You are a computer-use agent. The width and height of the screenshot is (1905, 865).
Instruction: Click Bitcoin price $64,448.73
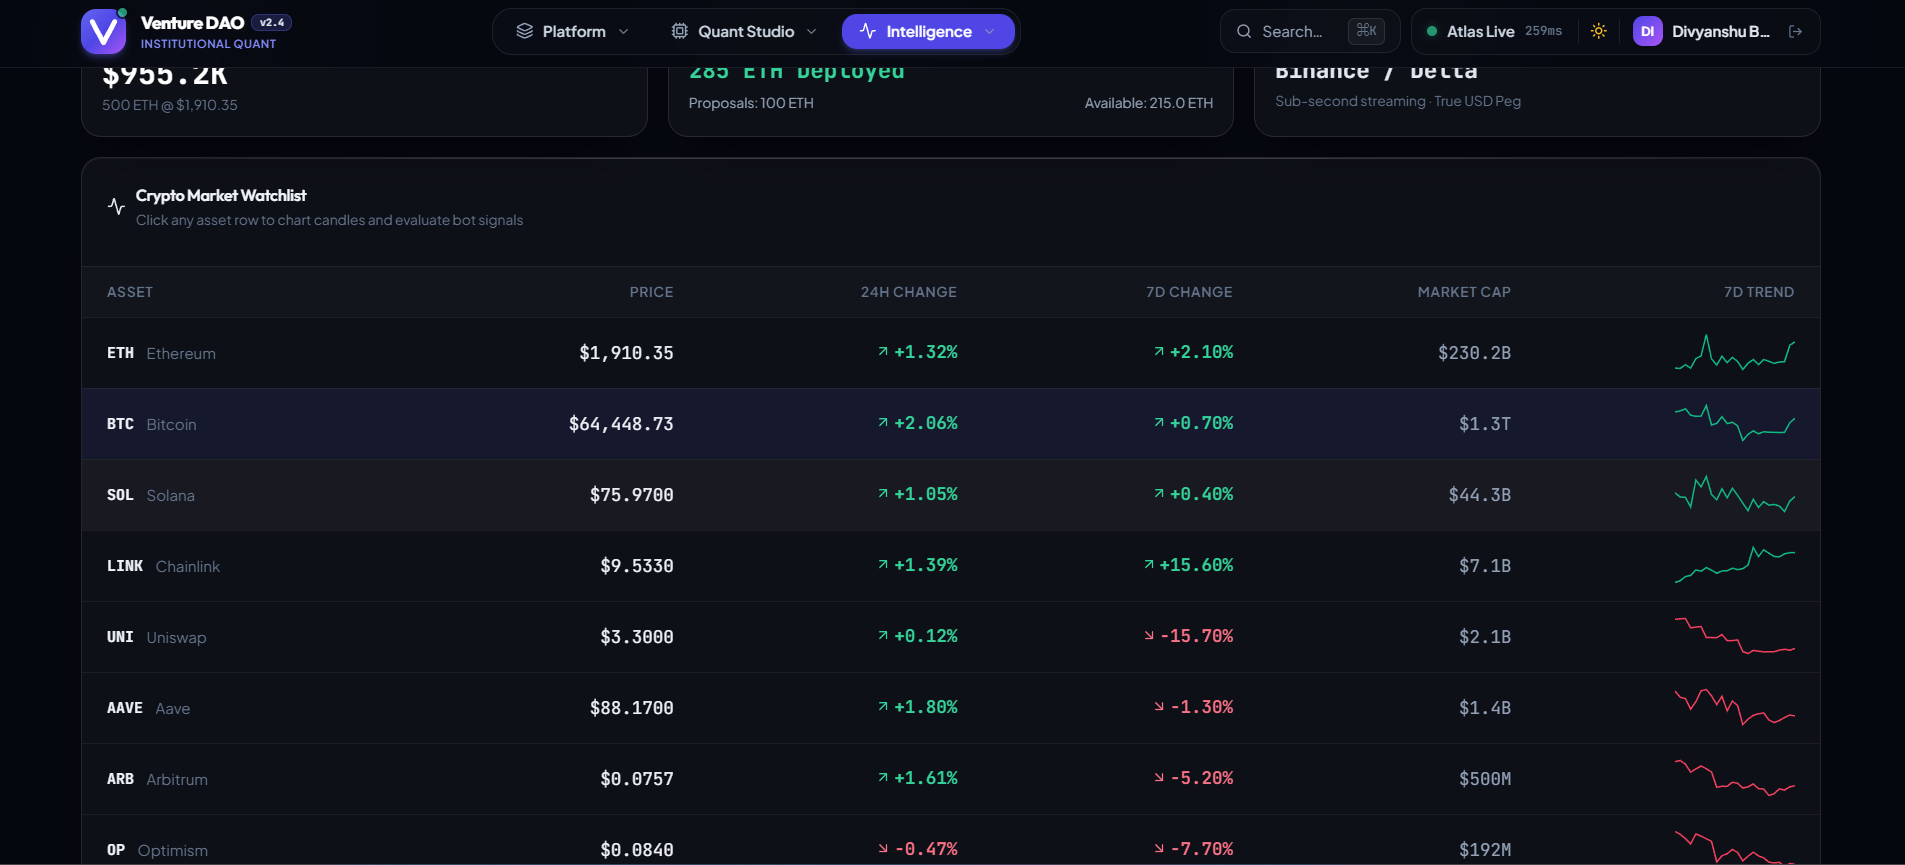621,424
